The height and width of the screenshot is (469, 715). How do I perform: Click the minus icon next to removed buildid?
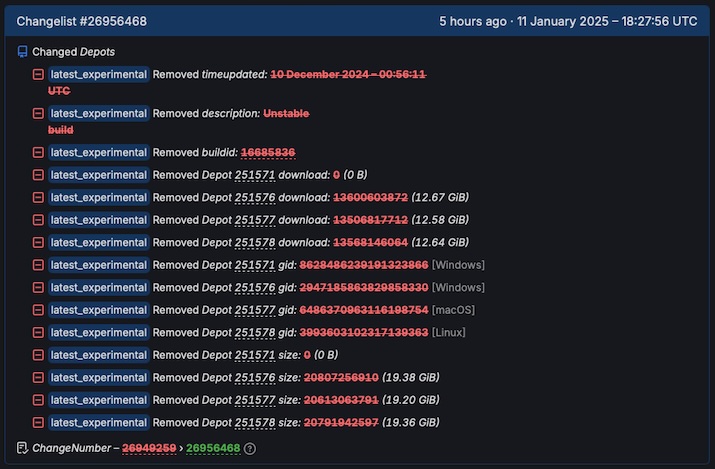tap(38, 153)
